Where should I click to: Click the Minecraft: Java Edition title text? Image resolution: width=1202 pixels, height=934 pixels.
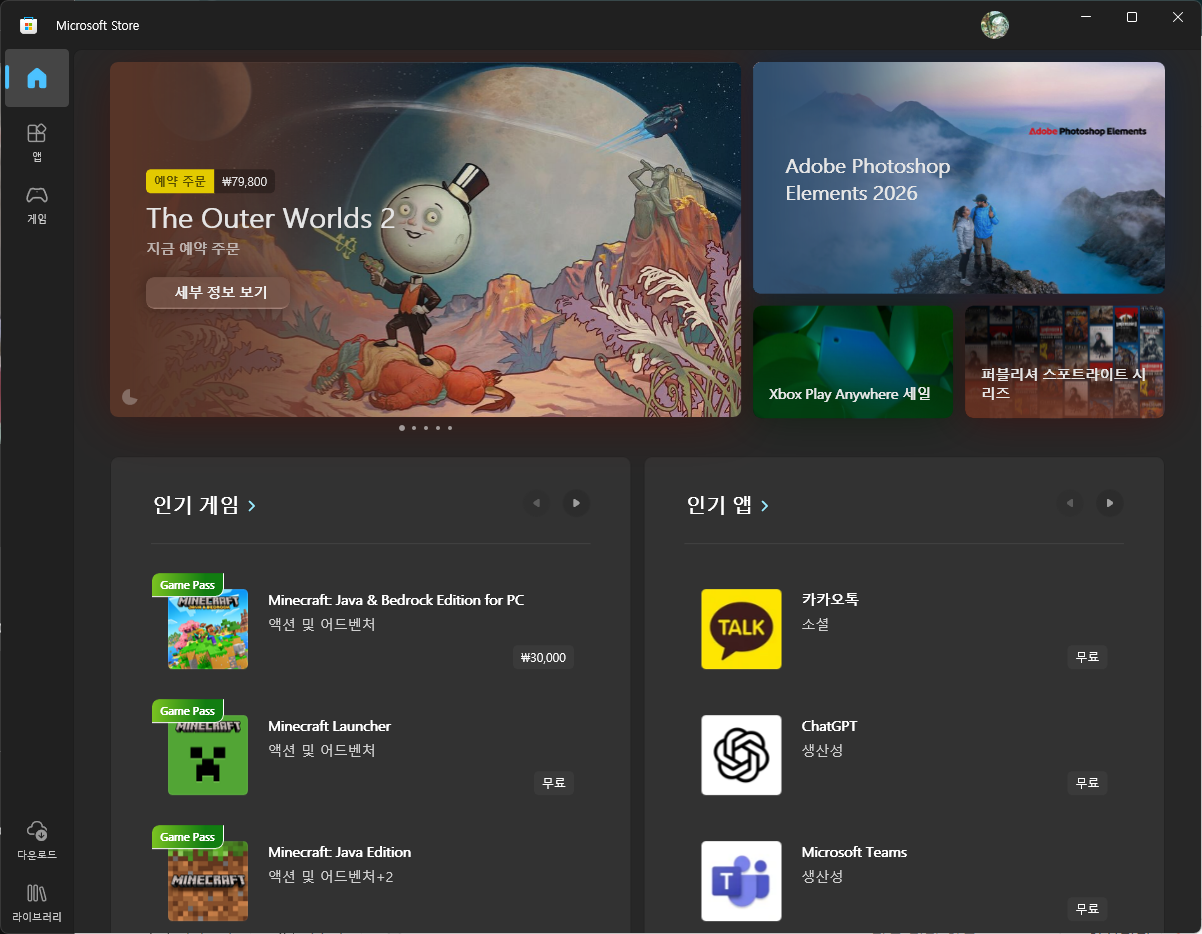click(x=339, y=852)
